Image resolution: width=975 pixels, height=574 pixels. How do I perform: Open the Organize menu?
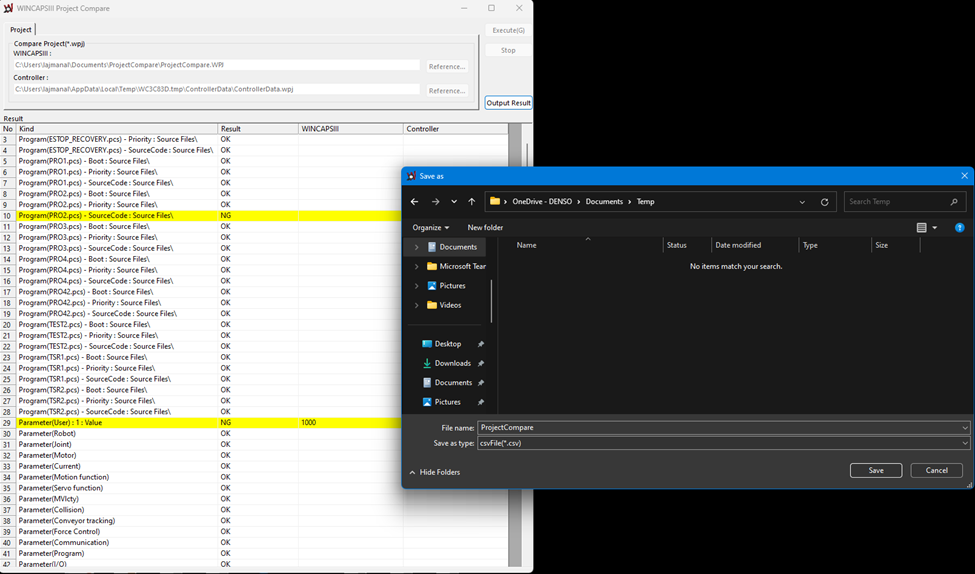click(430, 228)
